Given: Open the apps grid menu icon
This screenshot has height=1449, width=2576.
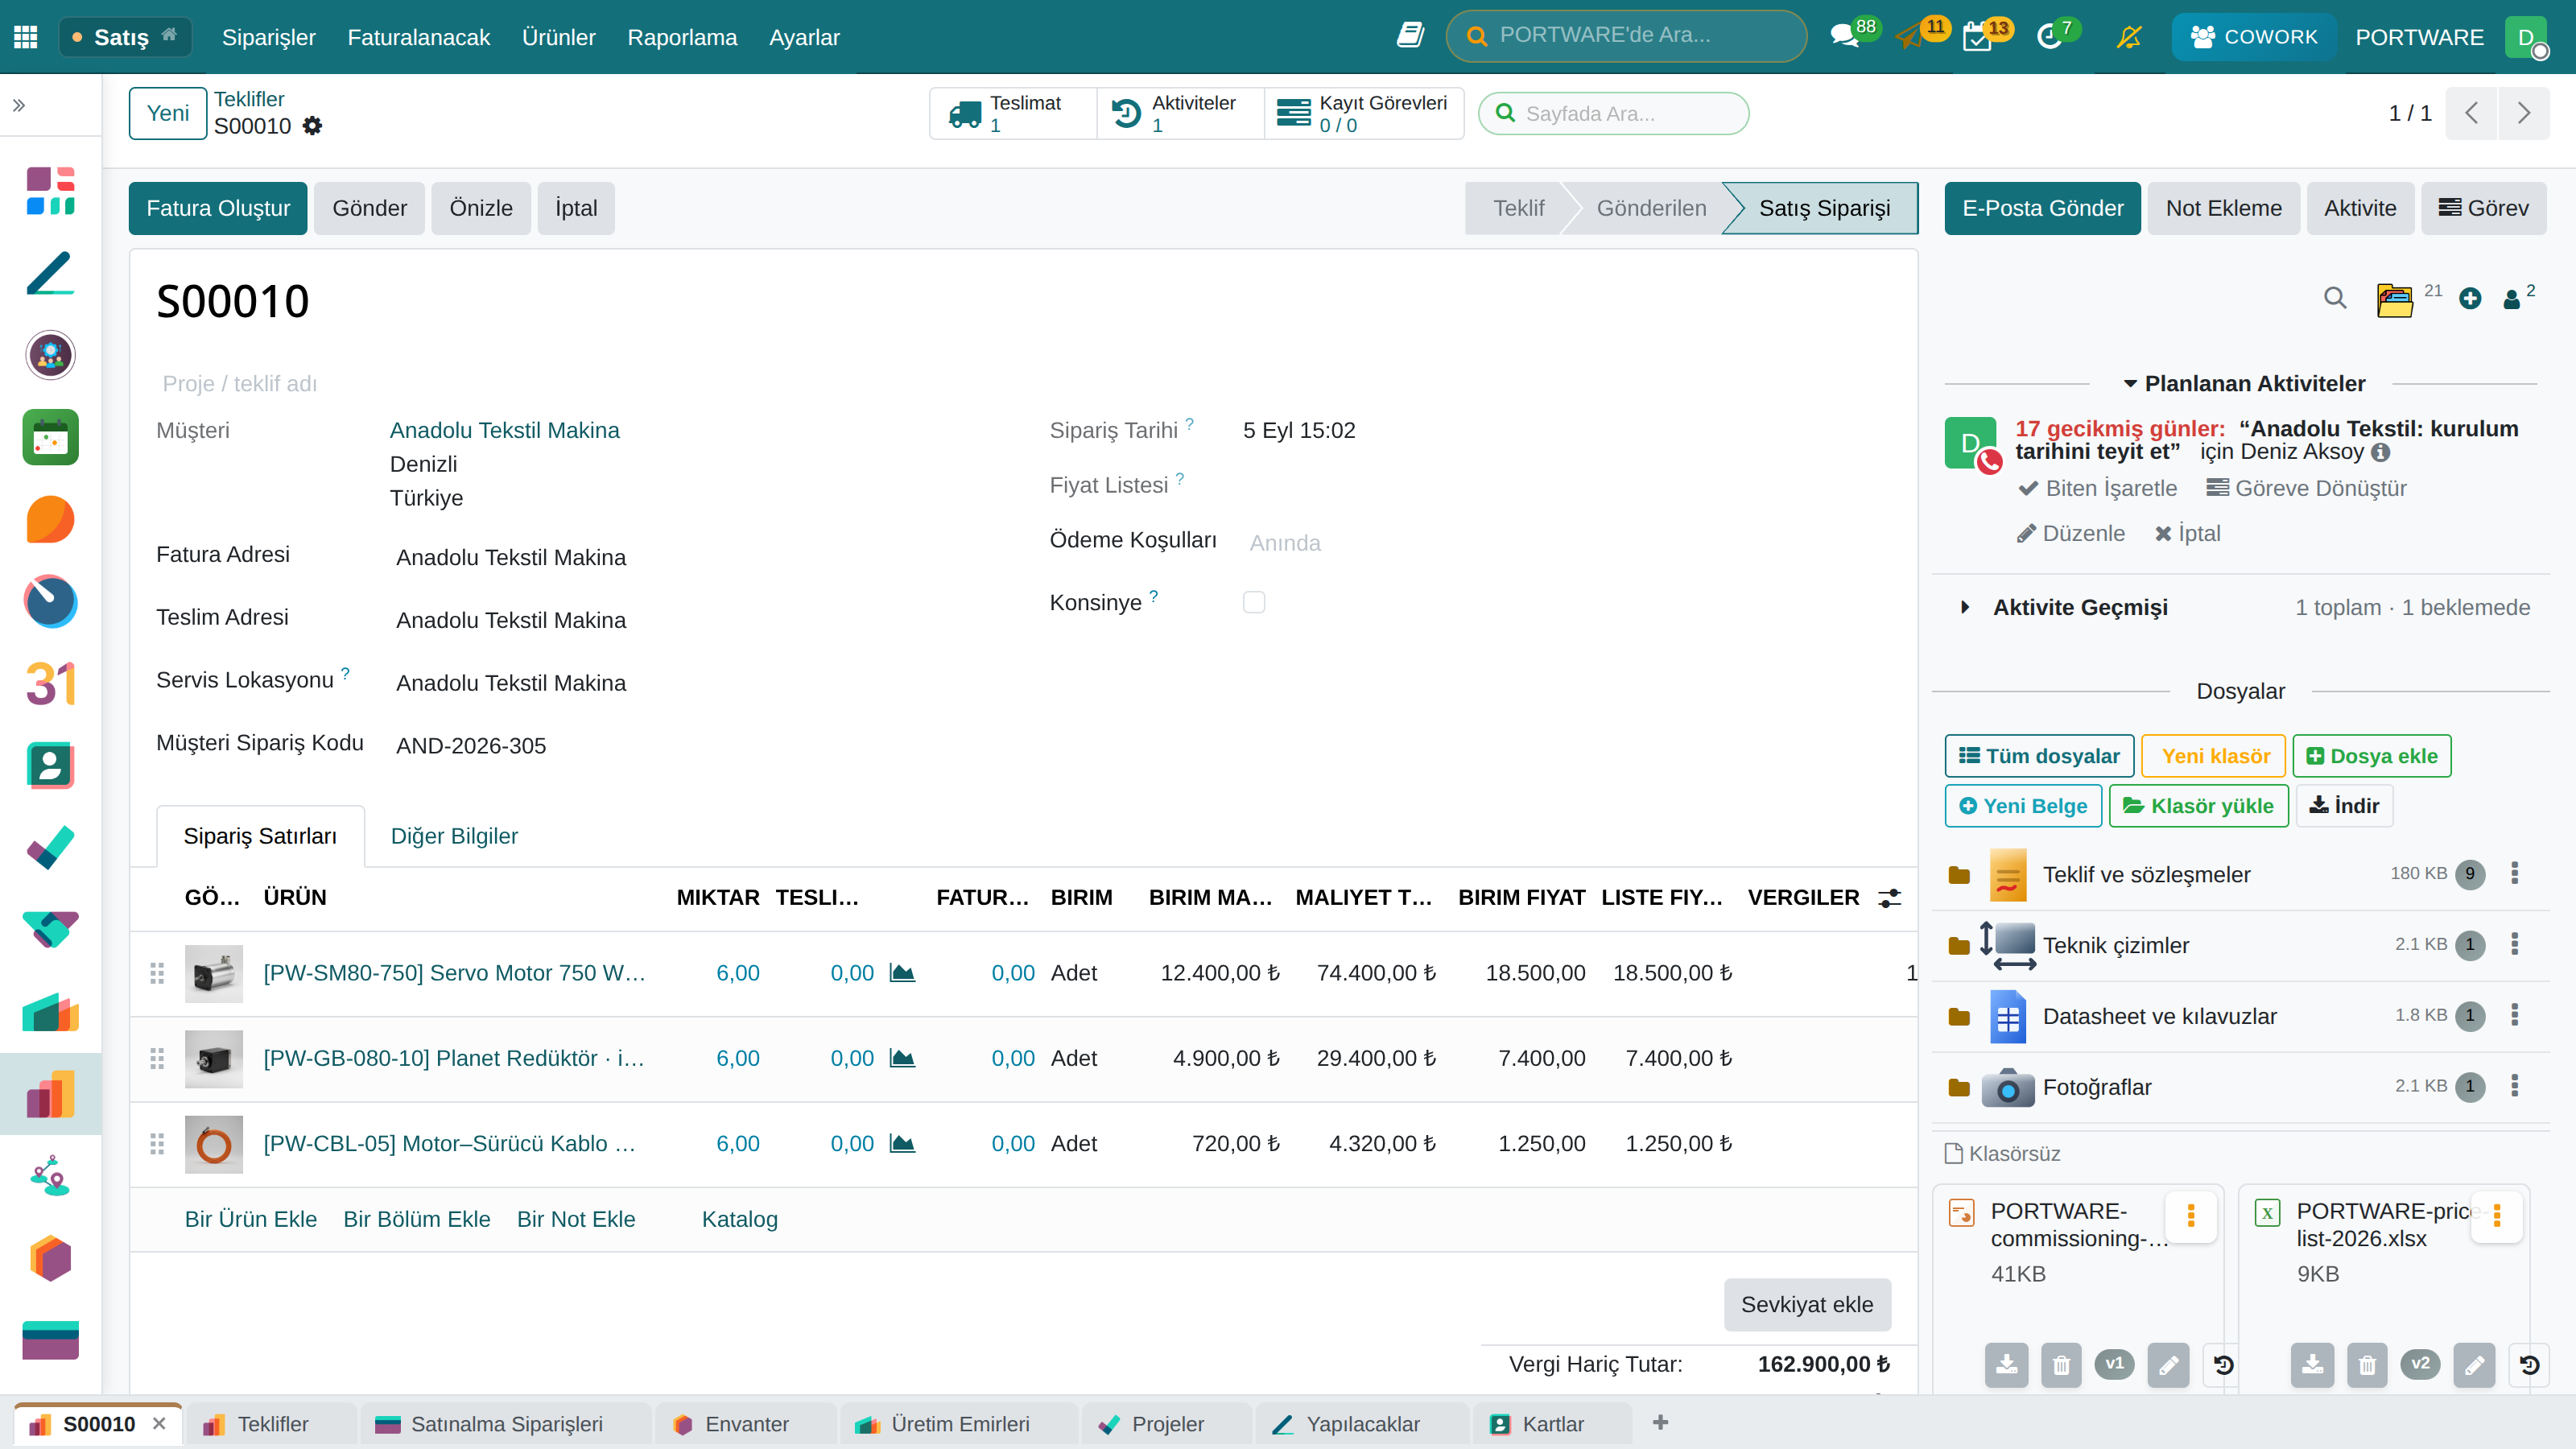Looking at the screenshot, I should 26,37.
